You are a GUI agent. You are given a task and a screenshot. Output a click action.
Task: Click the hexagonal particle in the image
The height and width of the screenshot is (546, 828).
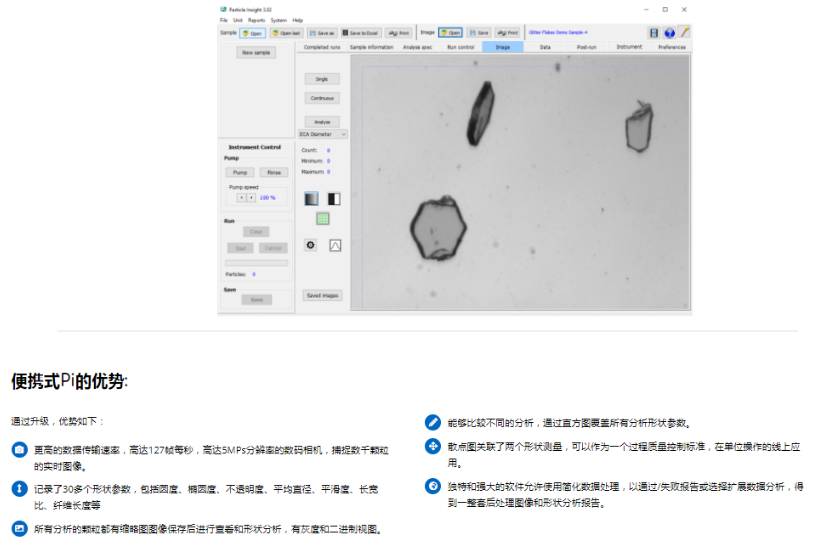438,228
